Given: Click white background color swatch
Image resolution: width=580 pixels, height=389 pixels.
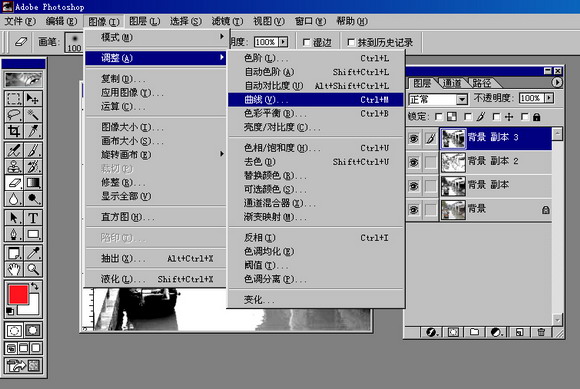Looking at the screenshot, I should pos(33,309).
